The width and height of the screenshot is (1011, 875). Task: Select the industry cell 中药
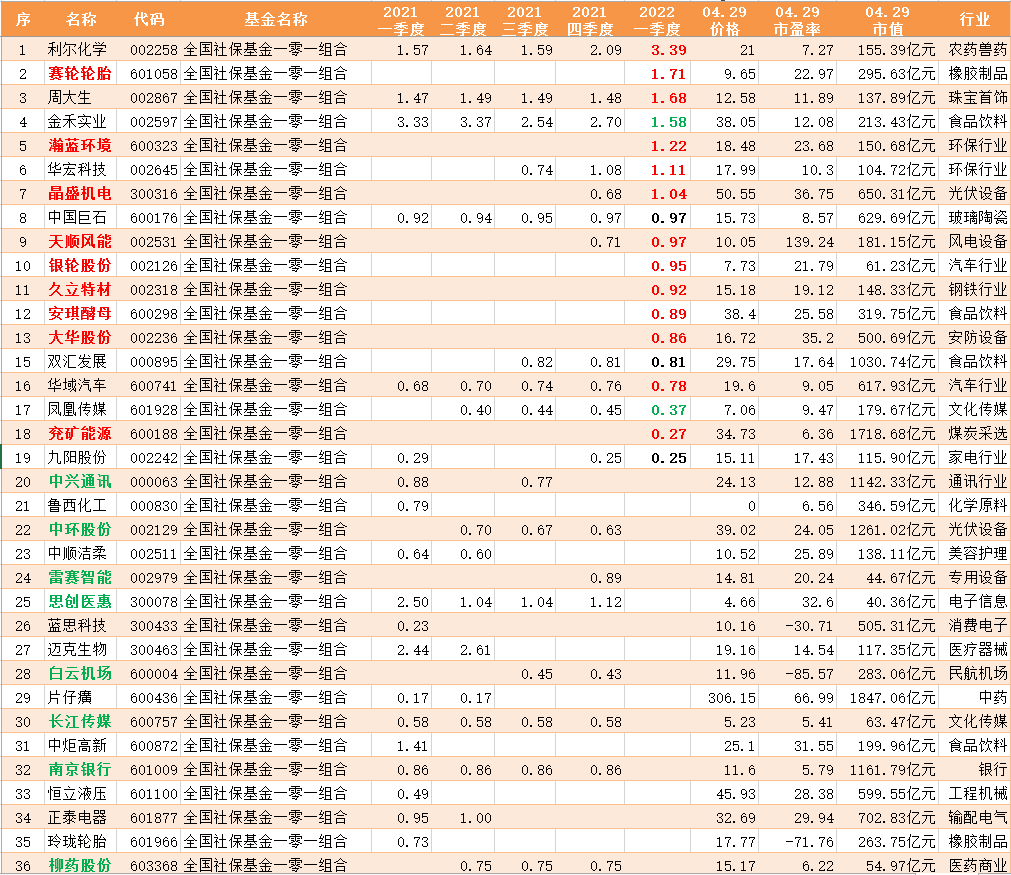tap(992, 698)
